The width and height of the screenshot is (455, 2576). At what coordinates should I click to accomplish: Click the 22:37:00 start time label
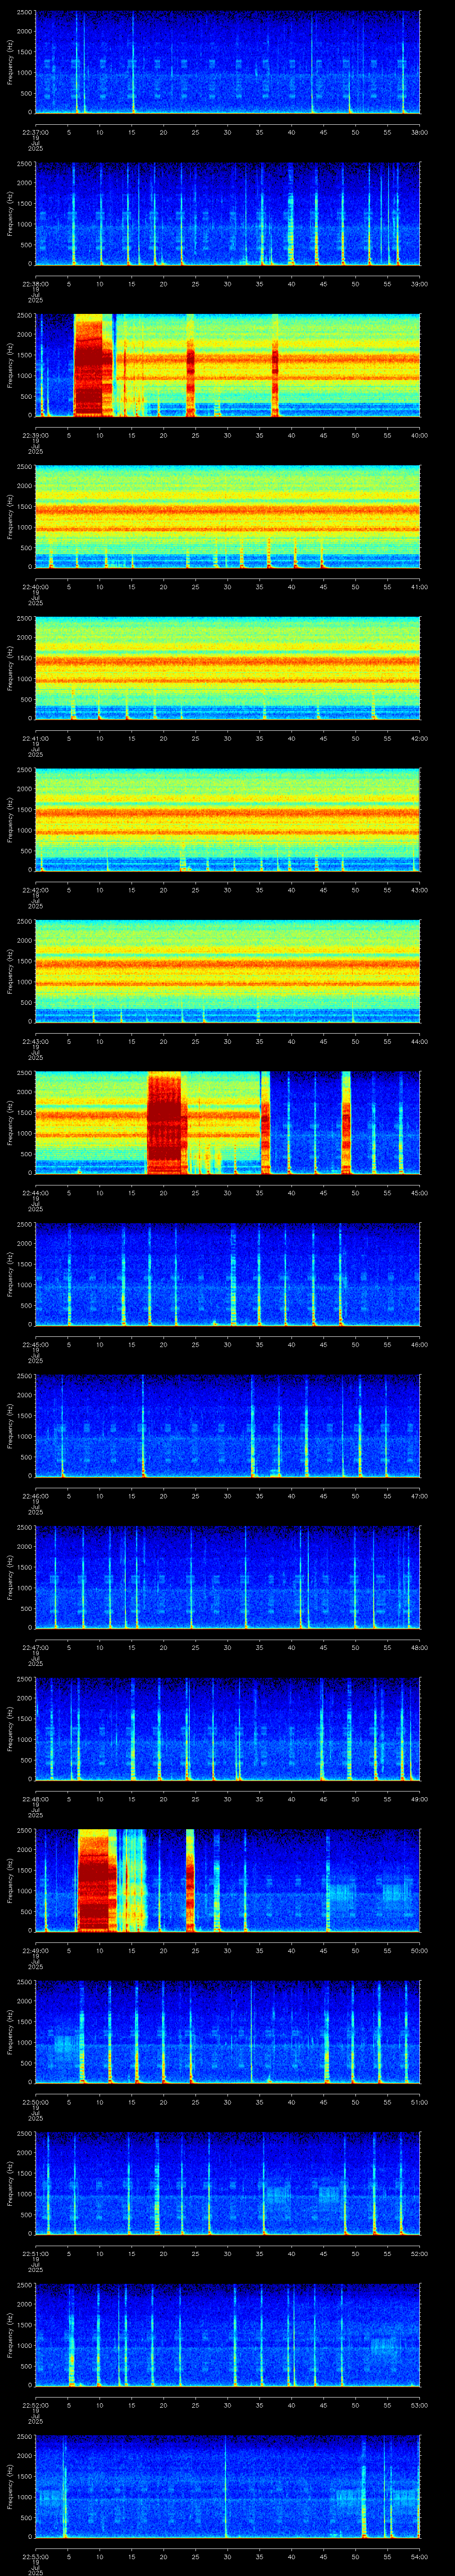coord(35,132)
